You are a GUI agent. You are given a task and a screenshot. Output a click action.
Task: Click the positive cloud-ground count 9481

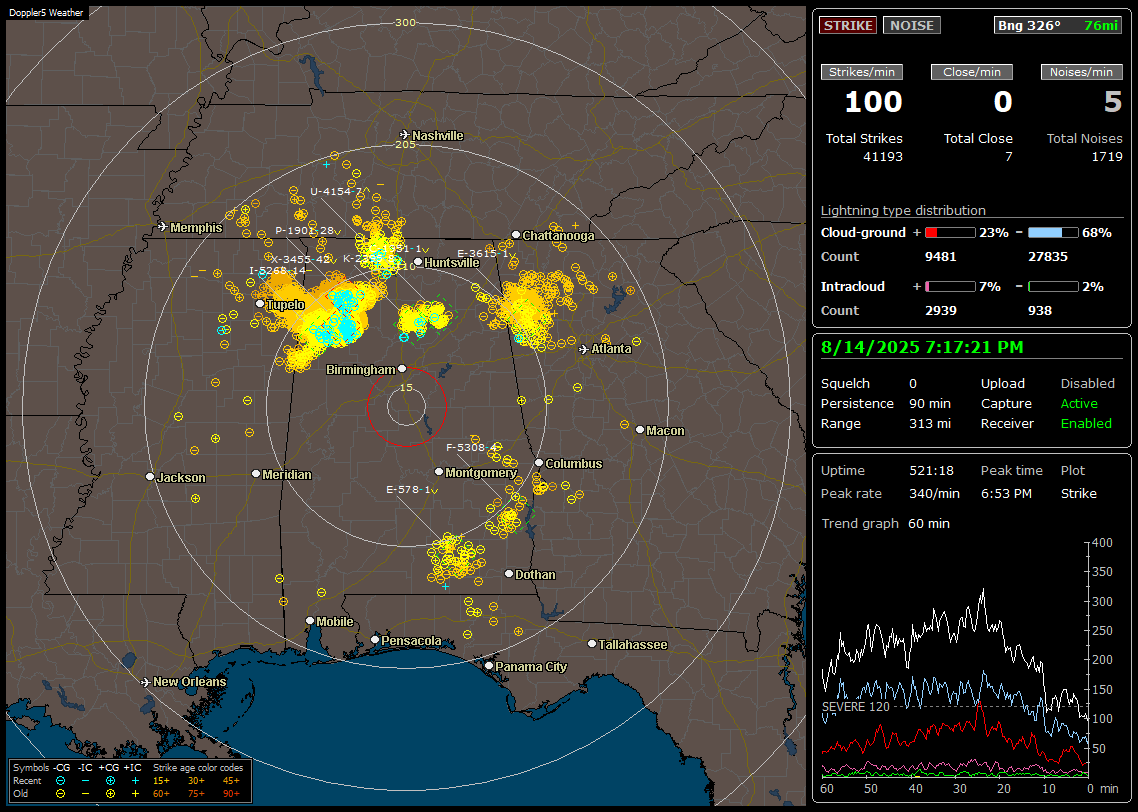[941, 257]
